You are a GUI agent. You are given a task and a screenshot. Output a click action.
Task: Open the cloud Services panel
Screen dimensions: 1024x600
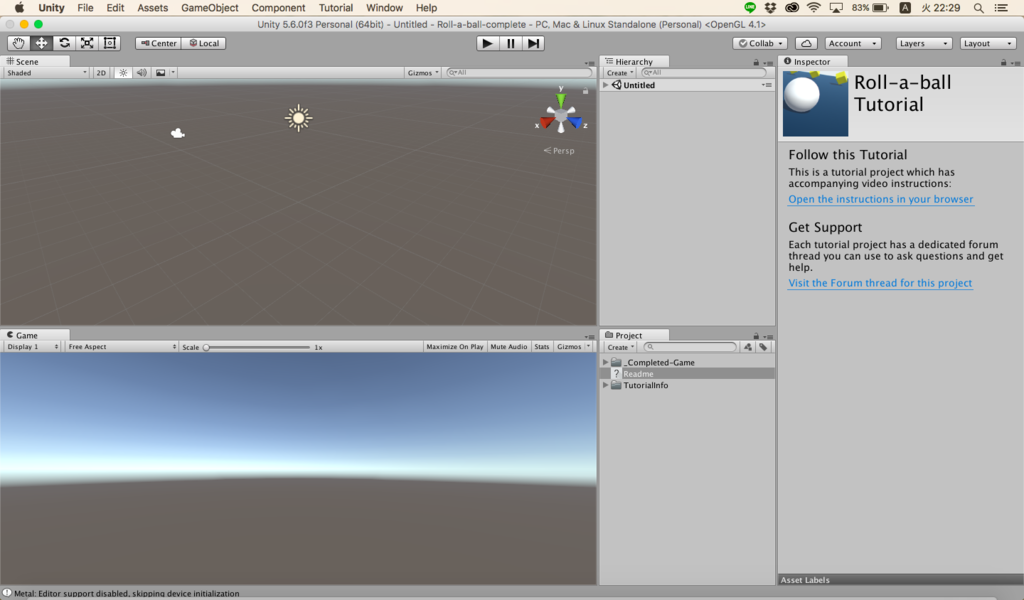[807, 43]
